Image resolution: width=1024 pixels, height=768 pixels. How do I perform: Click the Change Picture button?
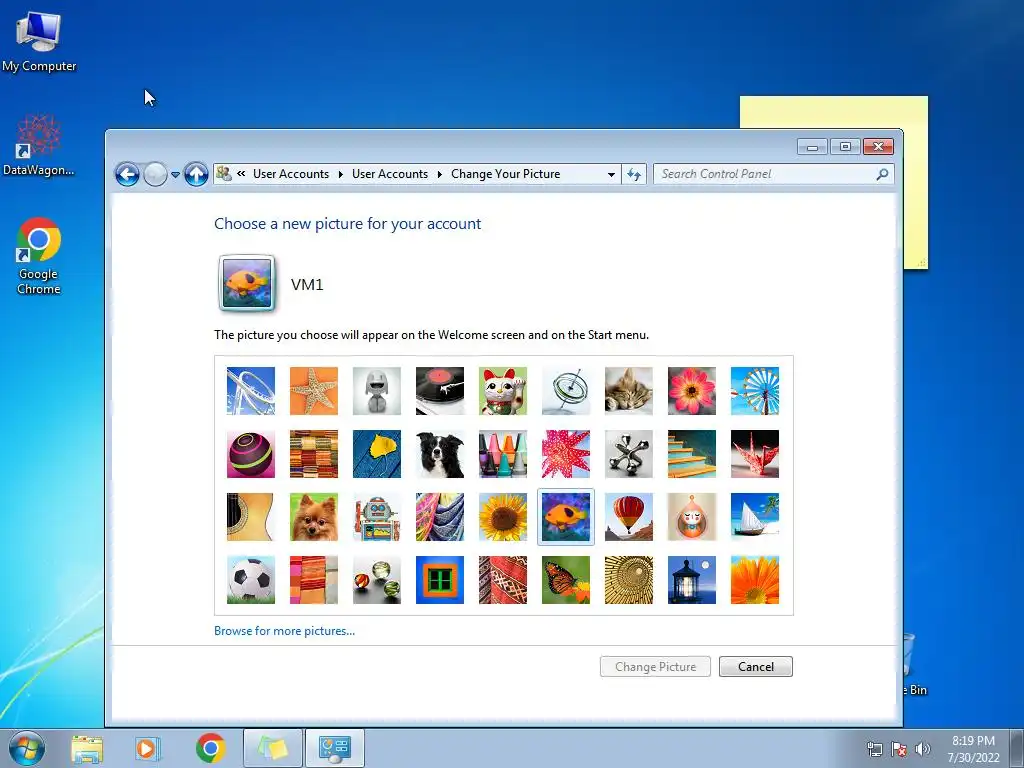655,667
